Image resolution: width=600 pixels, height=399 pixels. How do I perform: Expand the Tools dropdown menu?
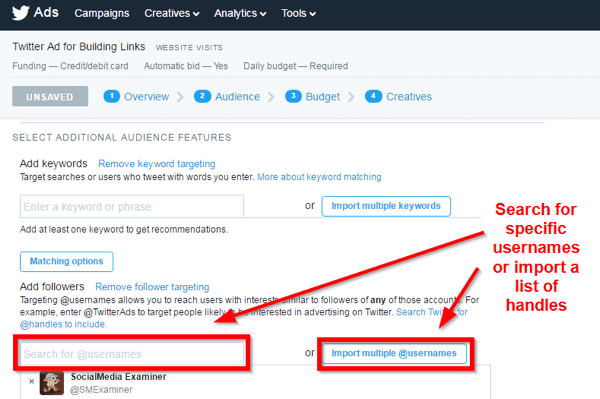298,13
